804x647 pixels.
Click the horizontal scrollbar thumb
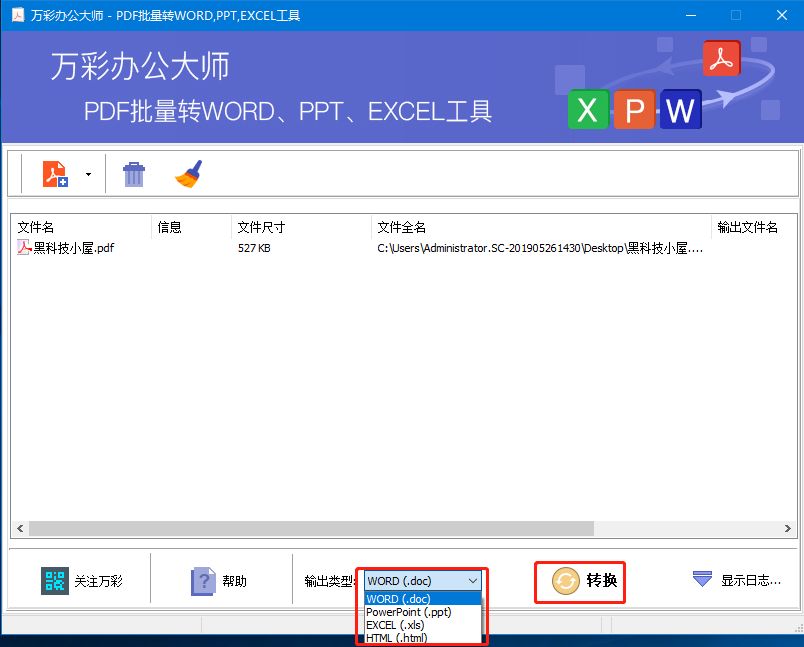coord(311,529)
